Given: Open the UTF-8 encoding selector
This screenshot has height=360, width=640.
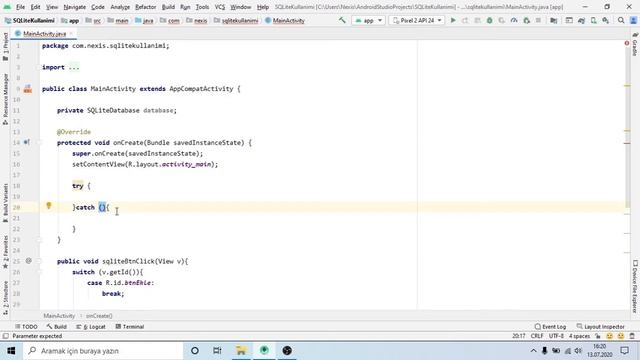Looking at the screenshot, I should pyautogui.click(x=556, y=336).
